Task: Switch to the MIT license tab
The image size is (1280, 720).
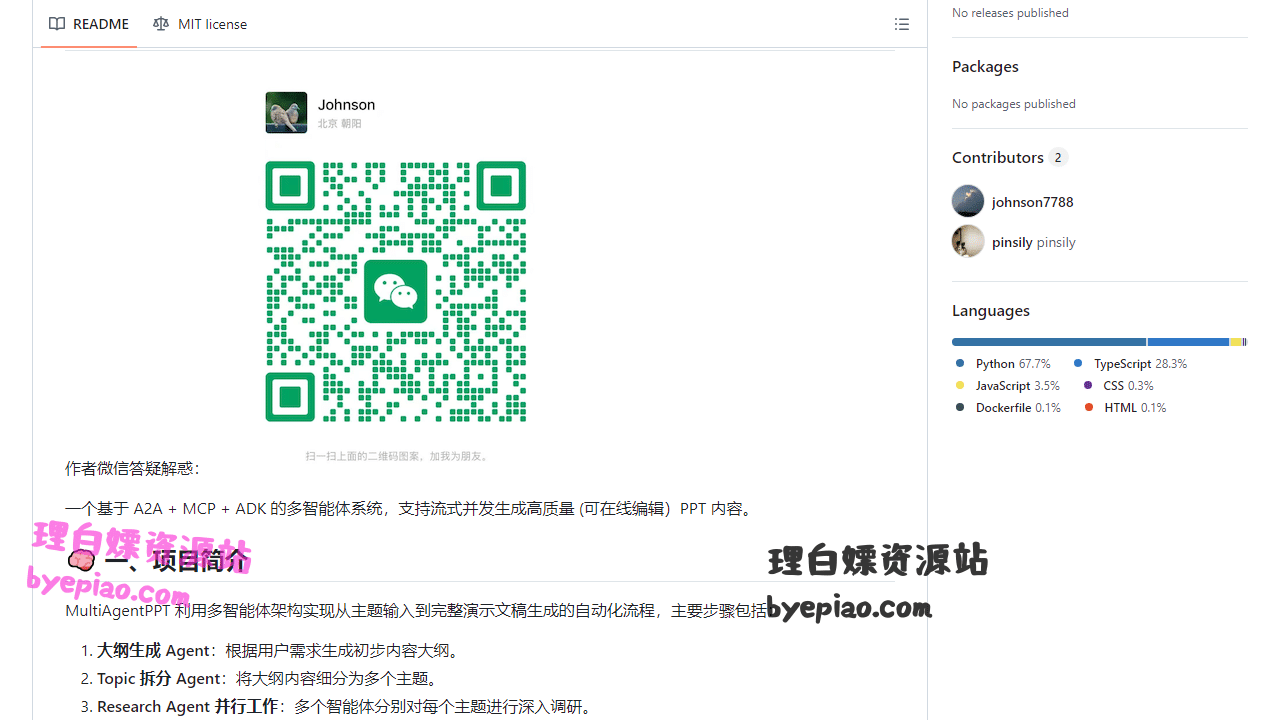Action: (200, 24)
